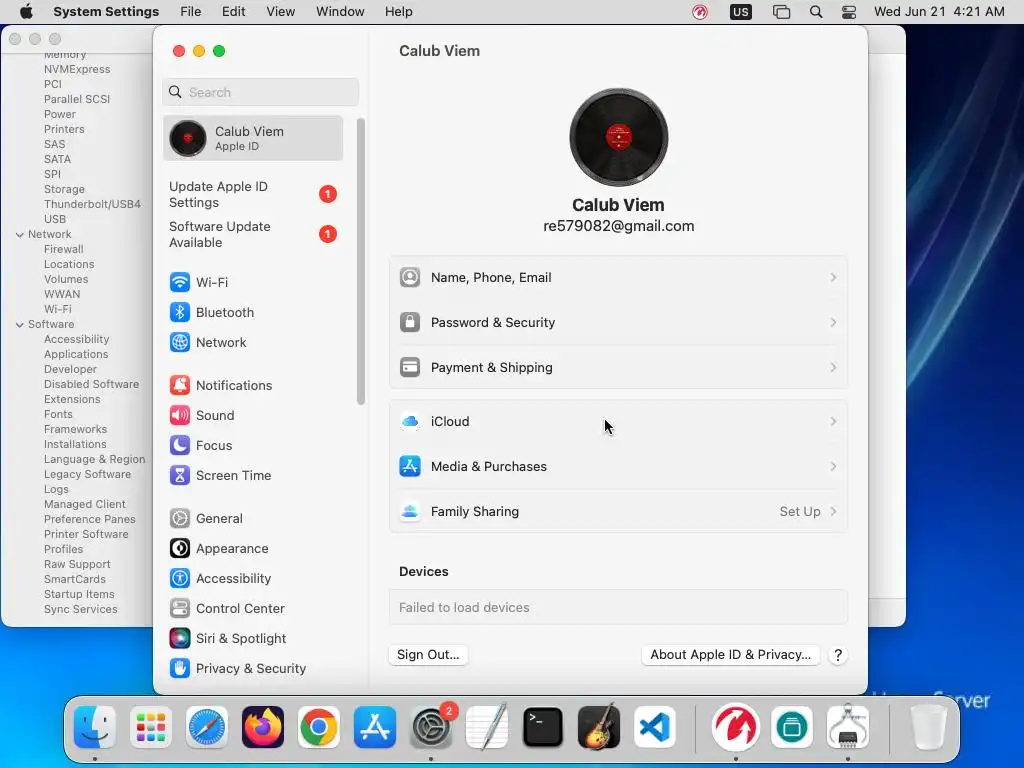Open the Help menu
The width and height of the screenshot is (1024, 768).
(x=398, y=12)
